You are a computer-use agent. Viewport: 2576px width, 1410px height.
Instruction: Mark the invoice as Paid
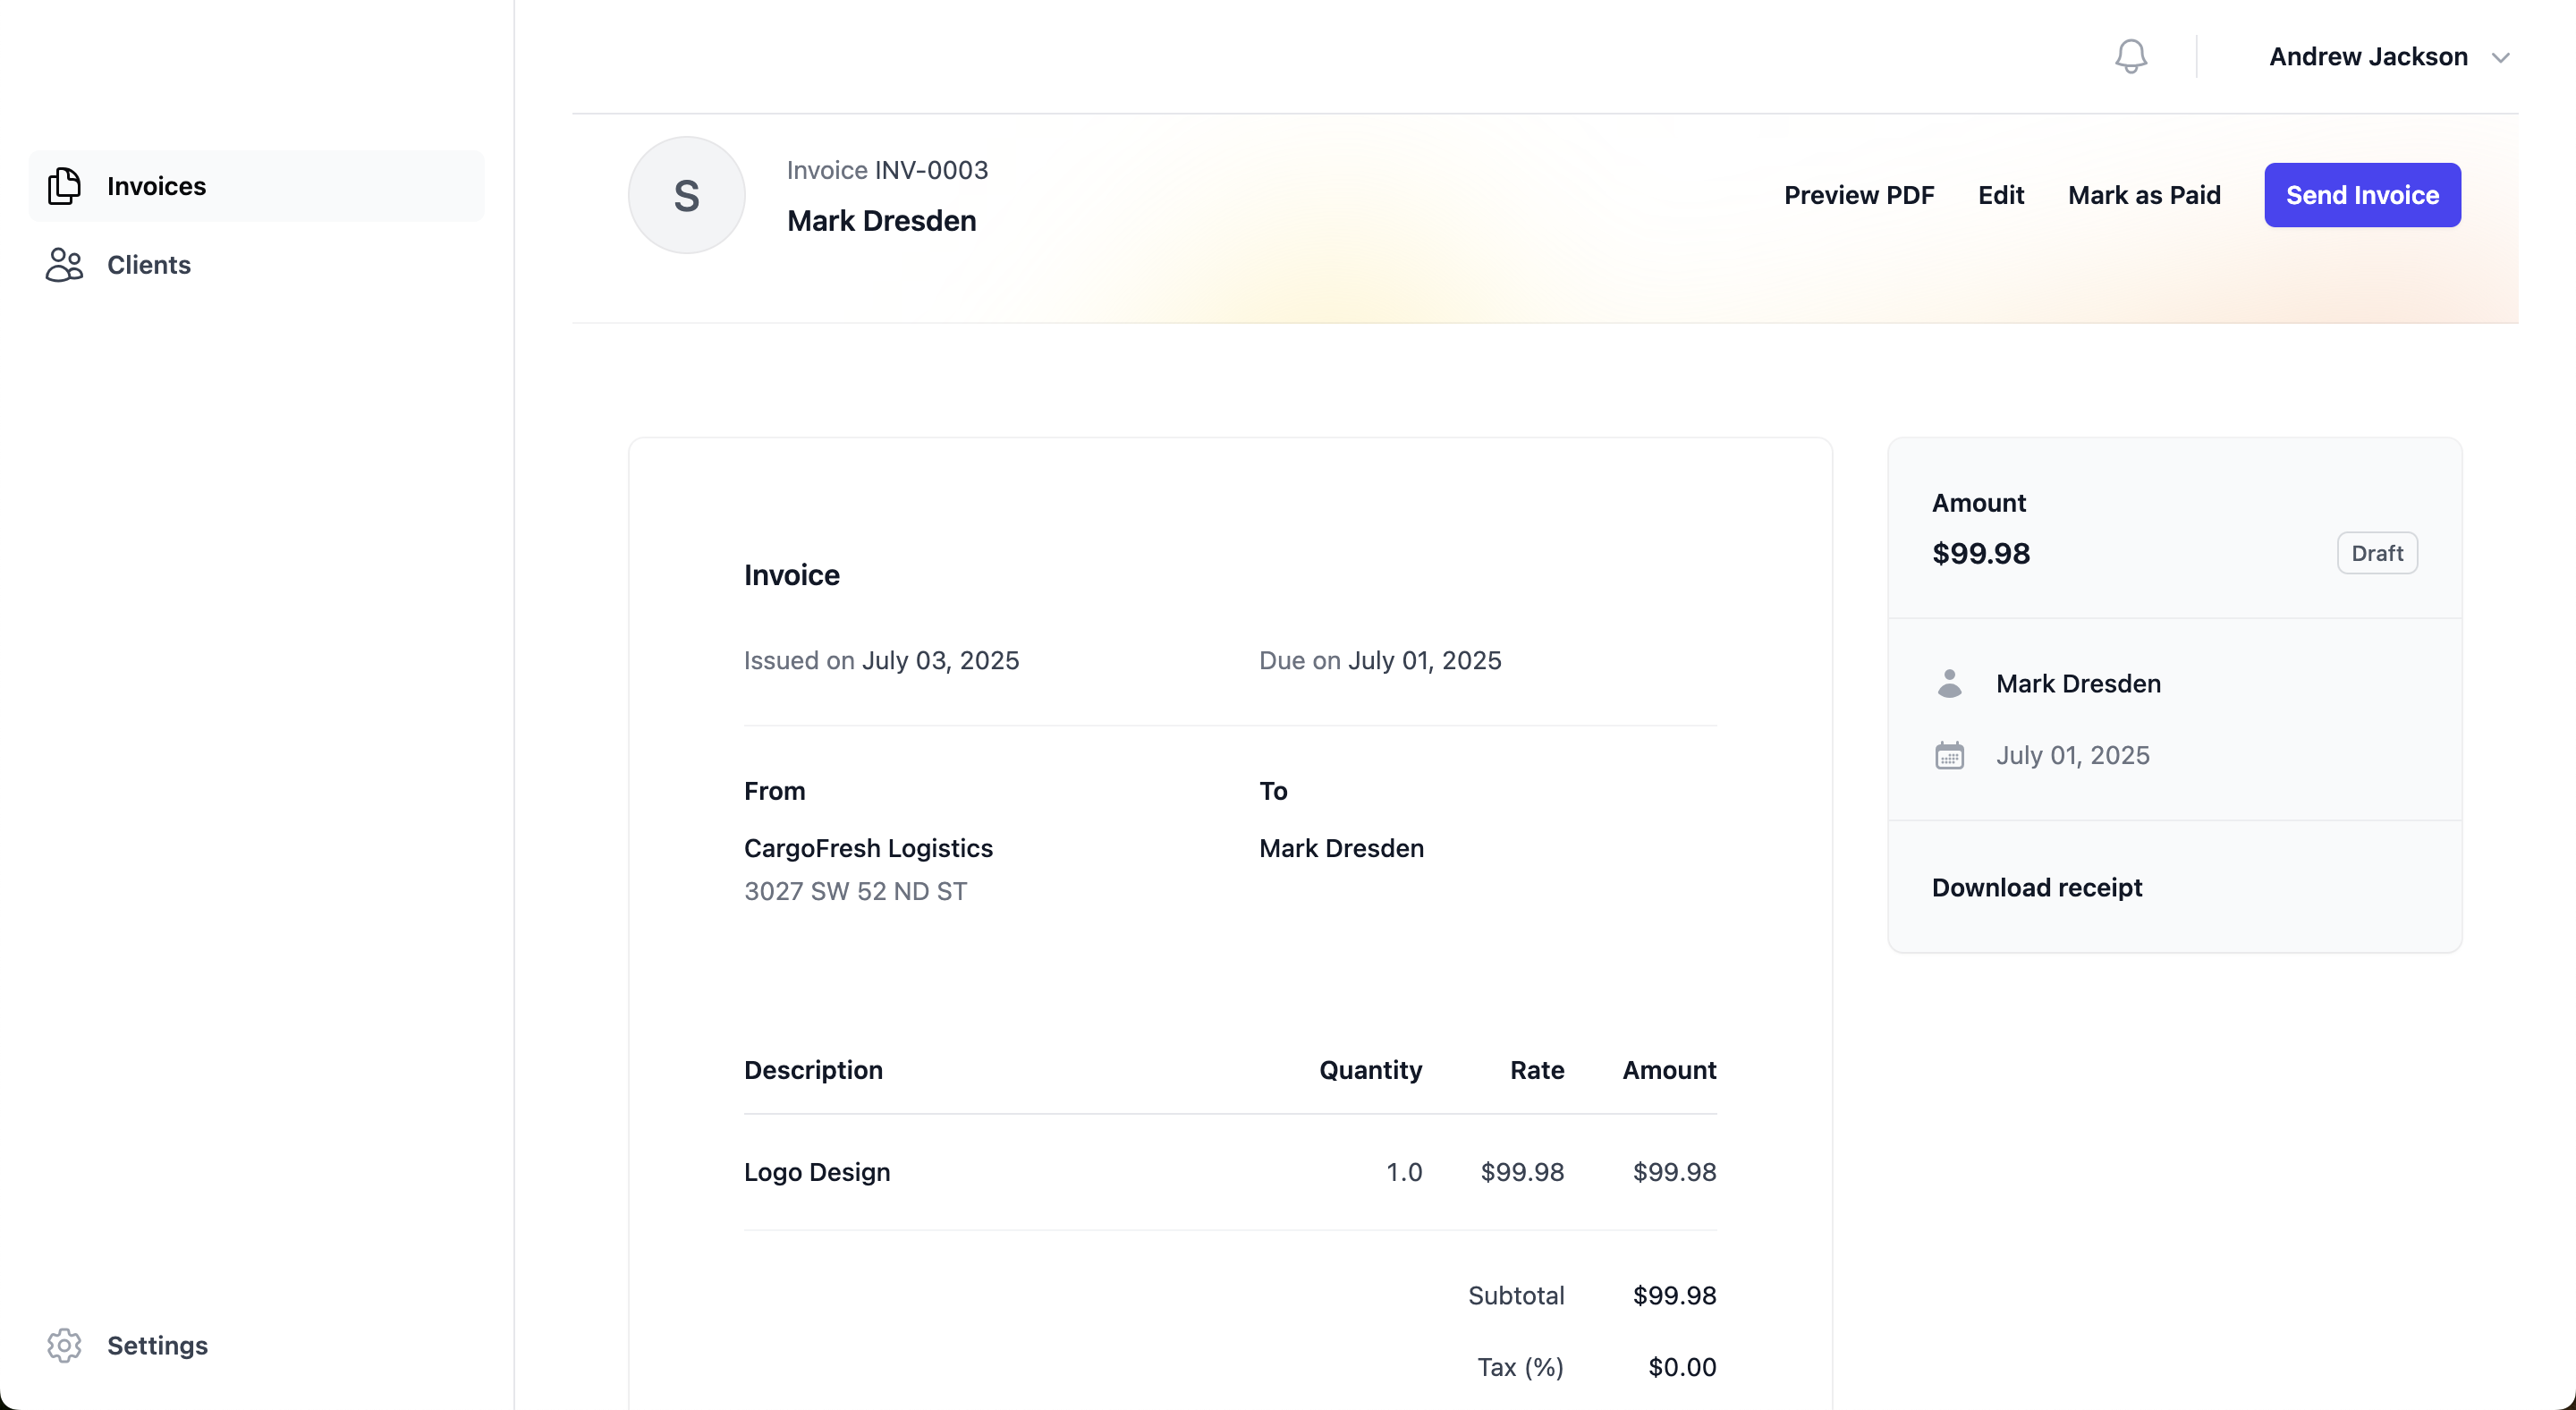click(2144, 195)
